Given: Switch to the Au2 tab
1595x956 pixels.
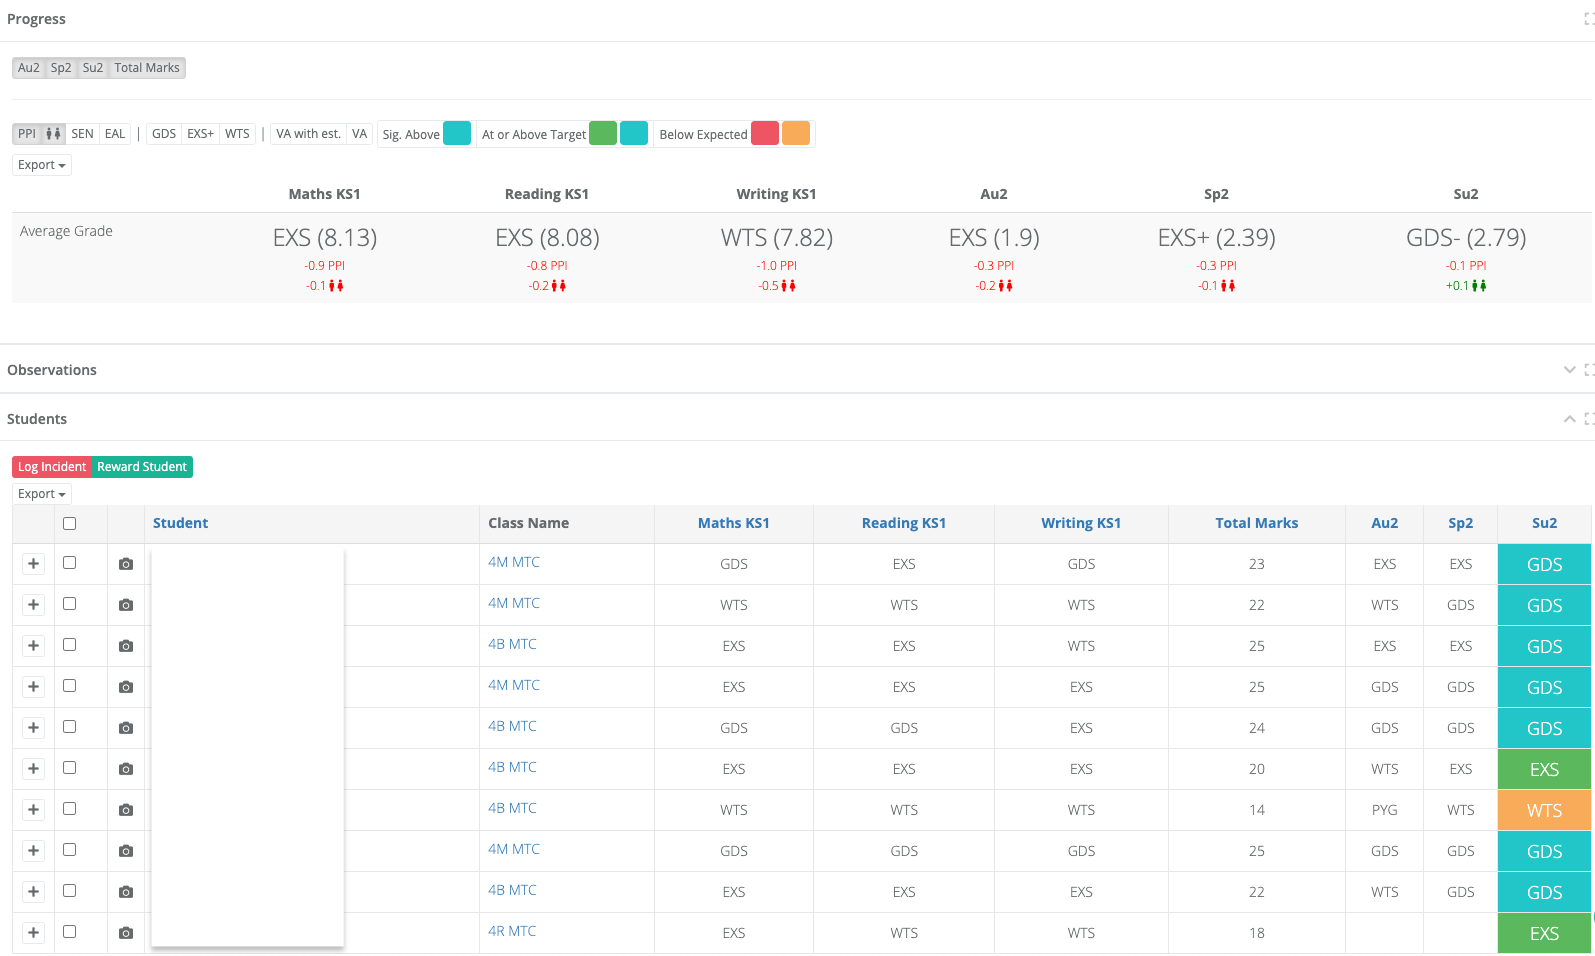Looking at the screenshot, I should click(29, 68).
